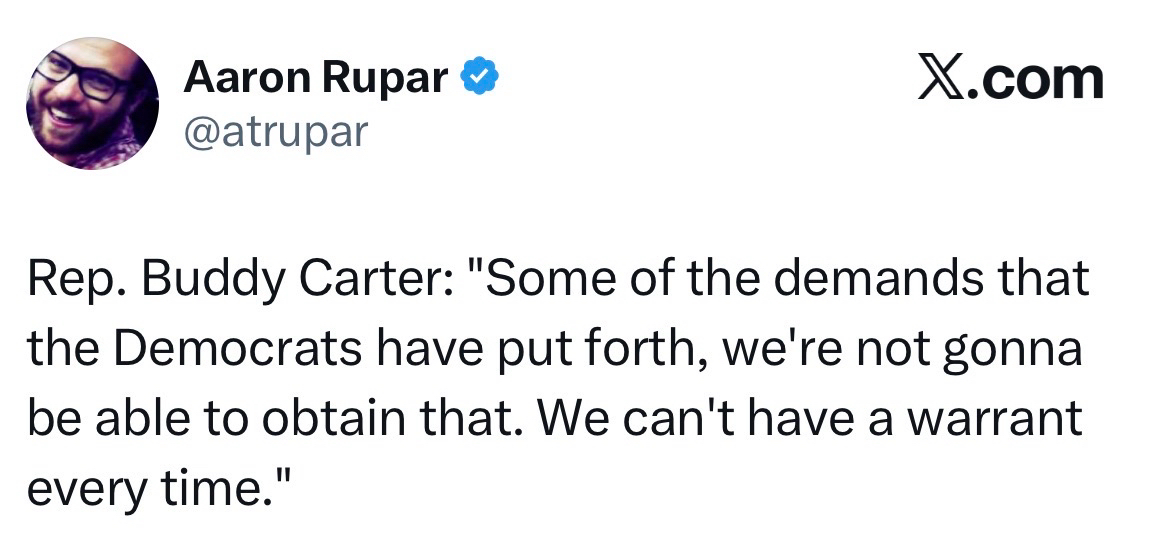Click the words "We can't" in the tweet
Image resolution: width=1170 pixels, height=541 pixels.
tap(610, 419)
